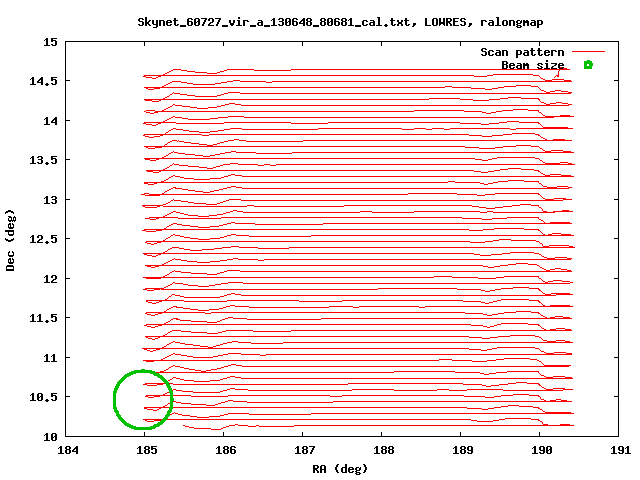The width and height of the screenshot is (640, 480).
Task: Click the y-axis tick label 15
Action: tap(50, 42)
